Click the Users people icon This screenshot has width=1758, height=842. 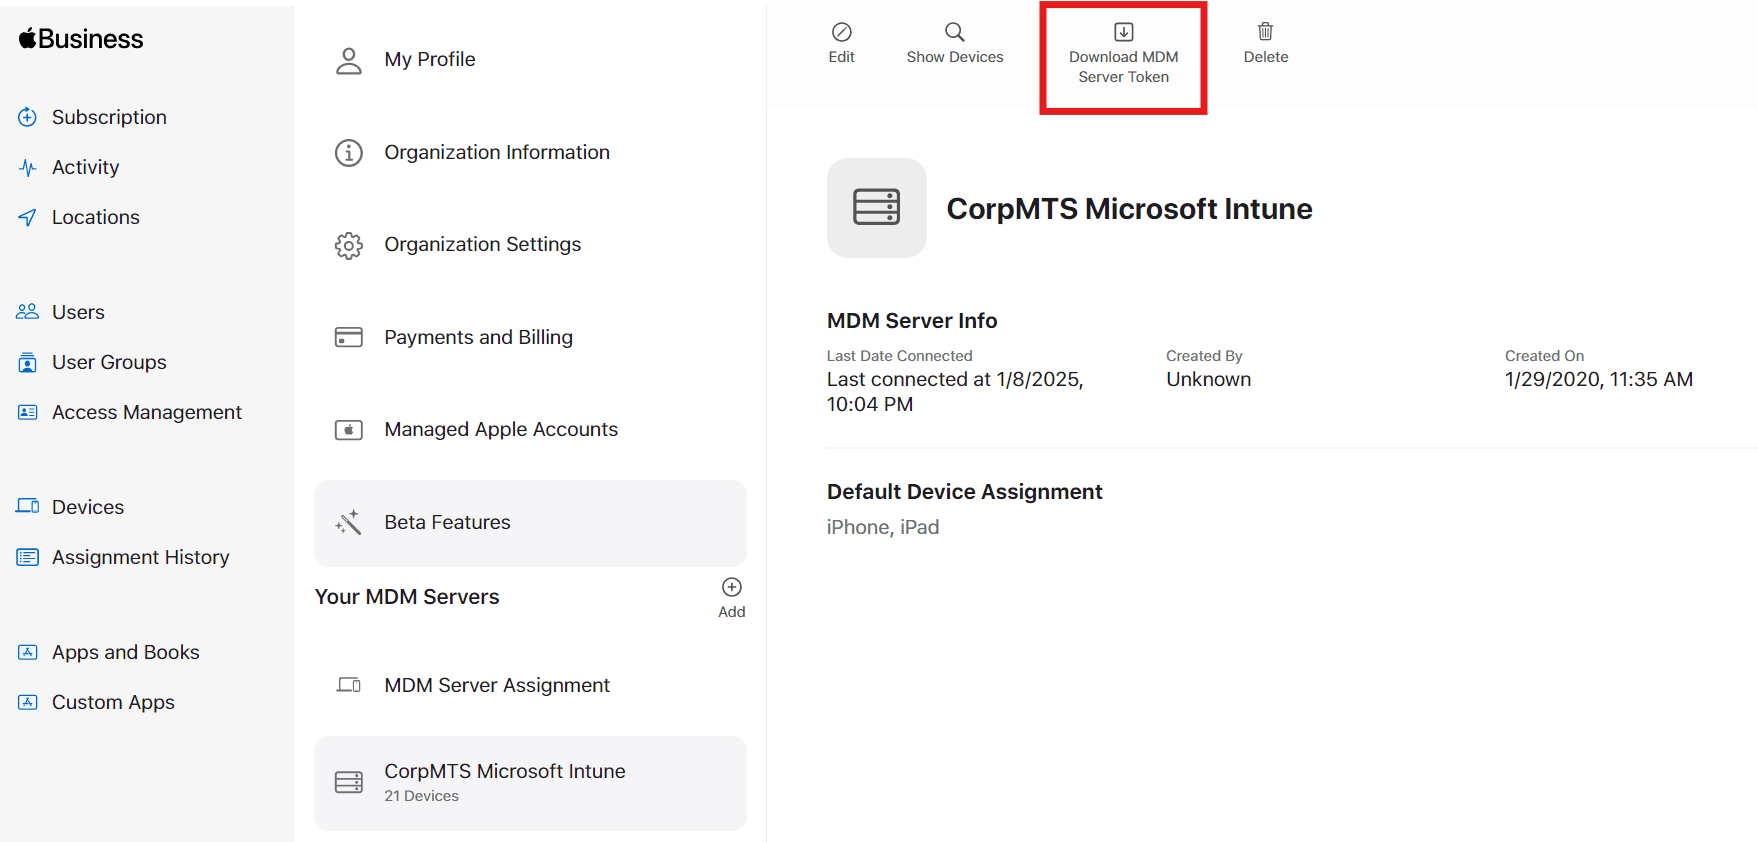tap(28, 312)
